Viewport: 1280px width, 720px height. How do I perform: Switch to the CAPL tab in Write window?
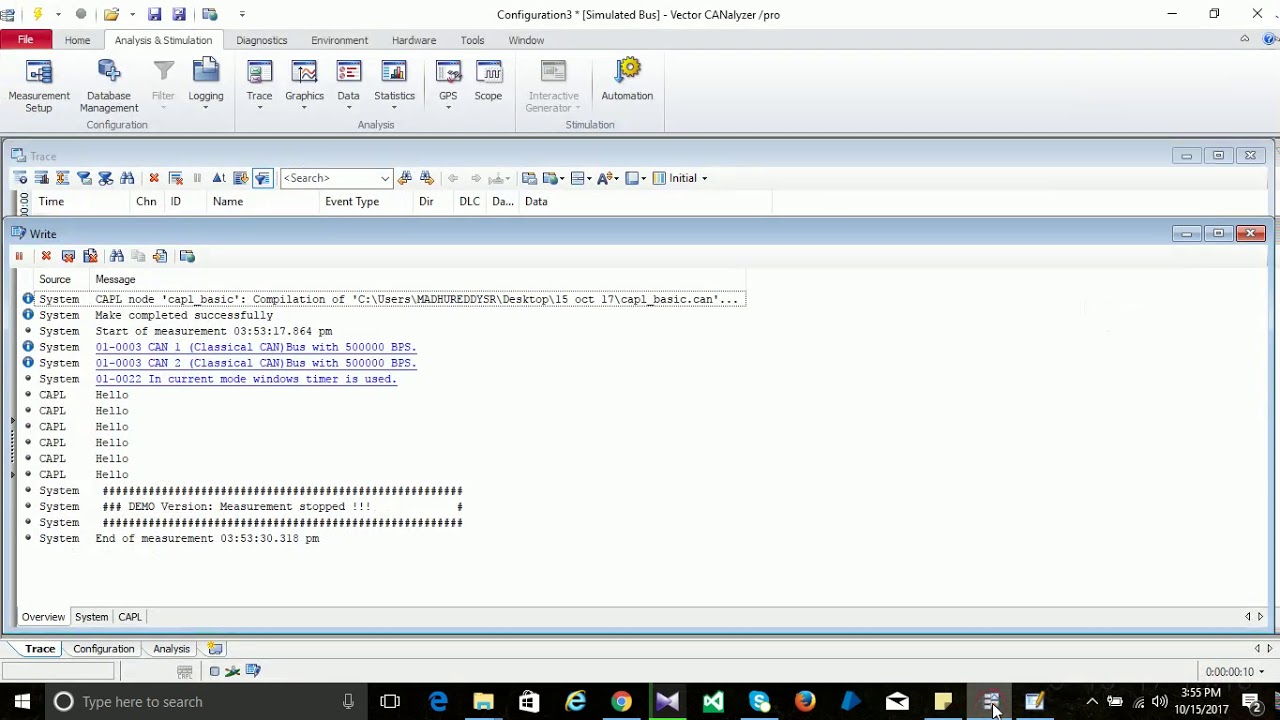130,617
